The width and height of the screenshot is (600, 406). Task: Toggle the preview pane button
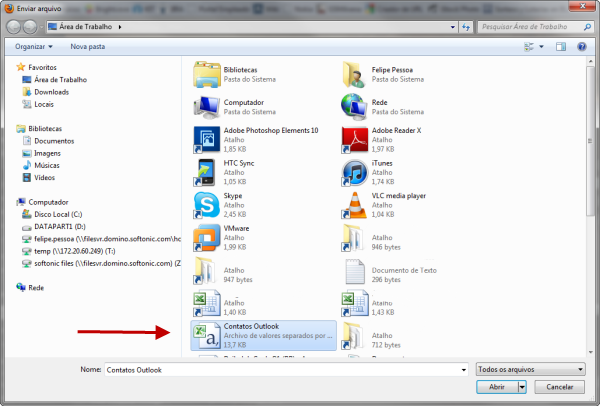coord(561,47)
